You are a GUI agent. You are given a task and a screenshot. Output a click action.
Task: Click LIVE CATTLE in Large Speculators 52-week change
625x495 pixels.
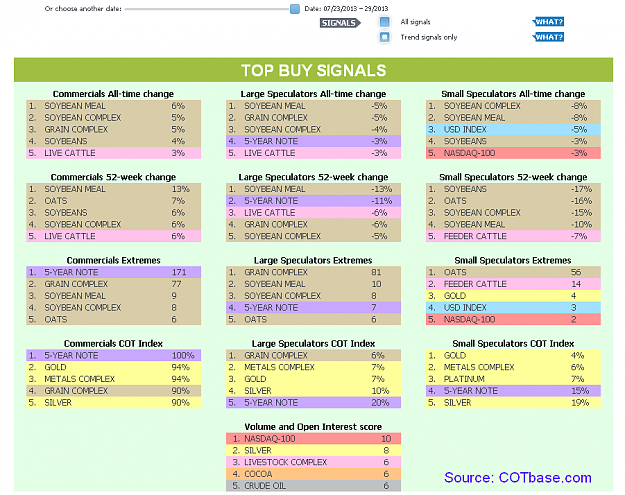click(313, 212)
